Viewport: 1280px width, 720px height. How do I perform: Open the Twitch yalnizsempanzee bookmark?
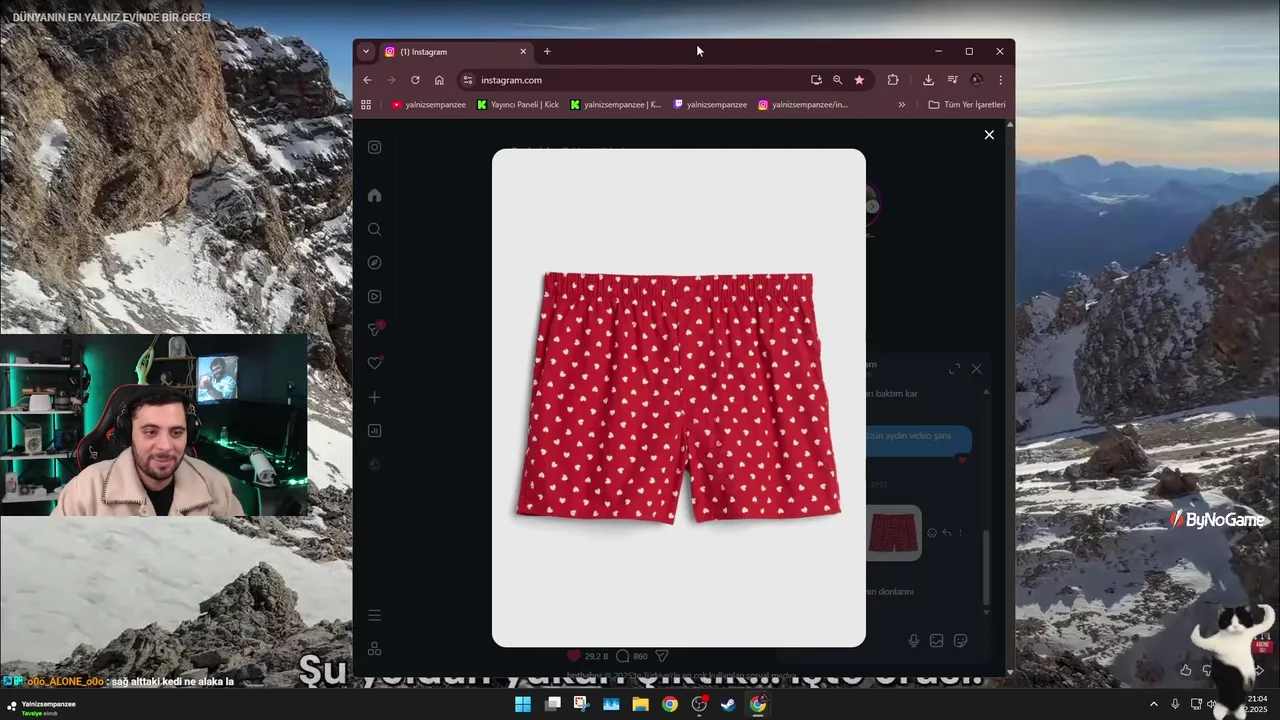[710, 104]
